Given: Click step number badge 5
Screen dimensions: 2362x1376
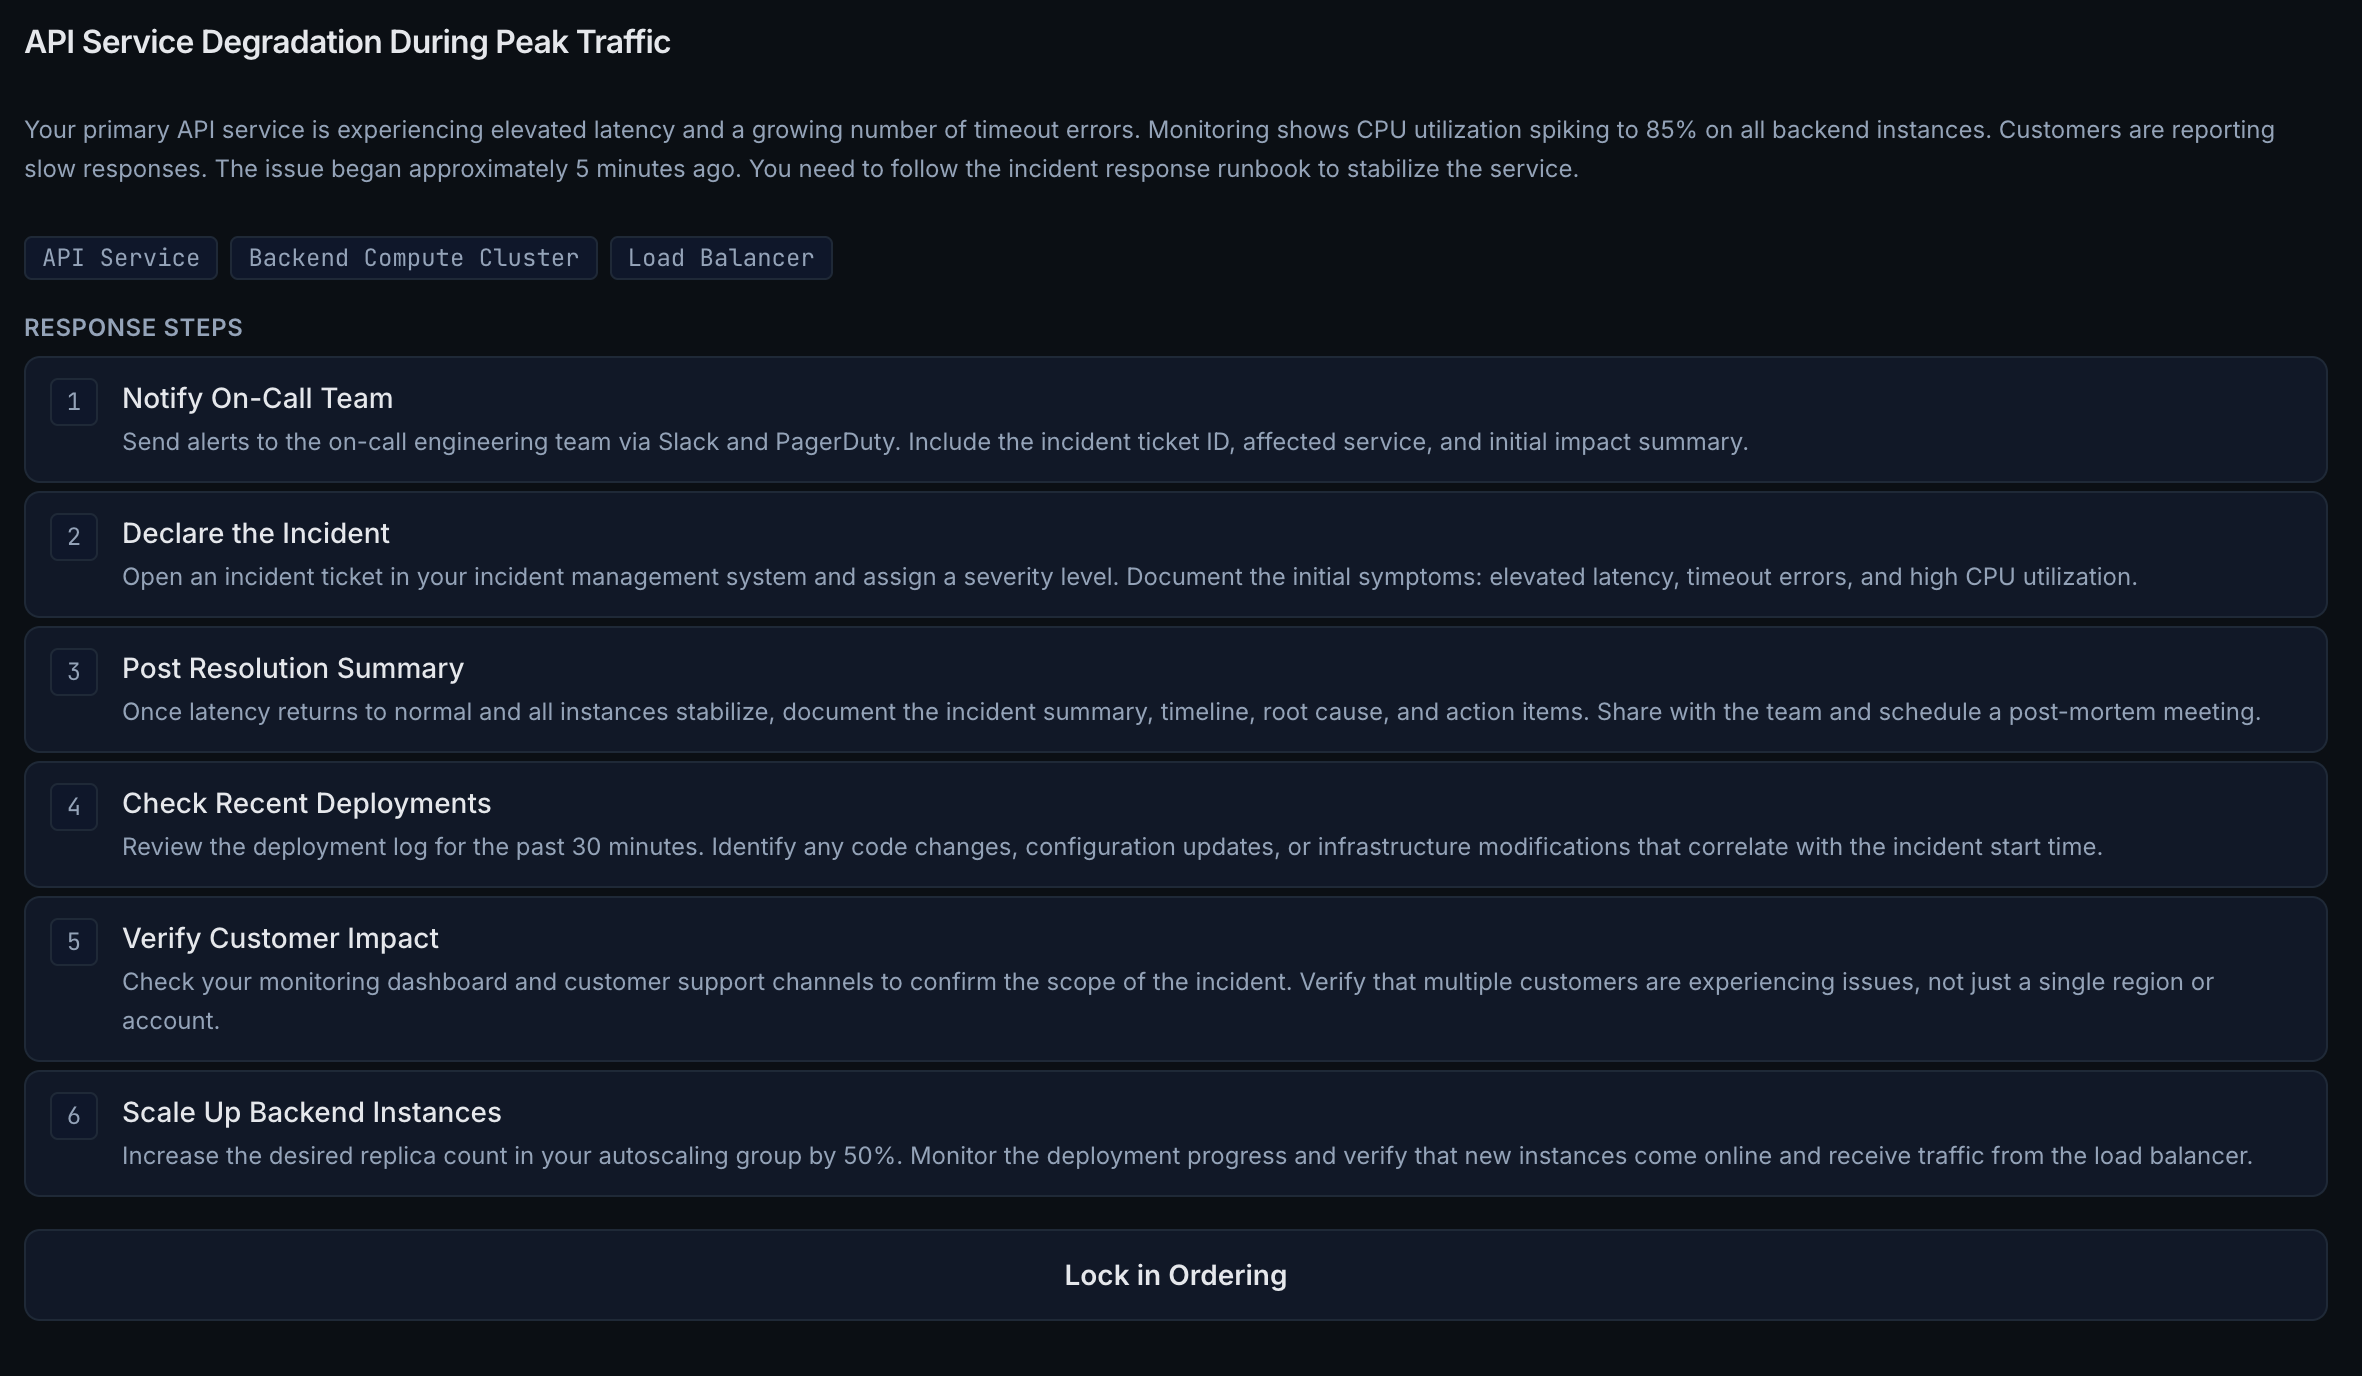Looking at the screenshot, I should (x=73, y=941).
